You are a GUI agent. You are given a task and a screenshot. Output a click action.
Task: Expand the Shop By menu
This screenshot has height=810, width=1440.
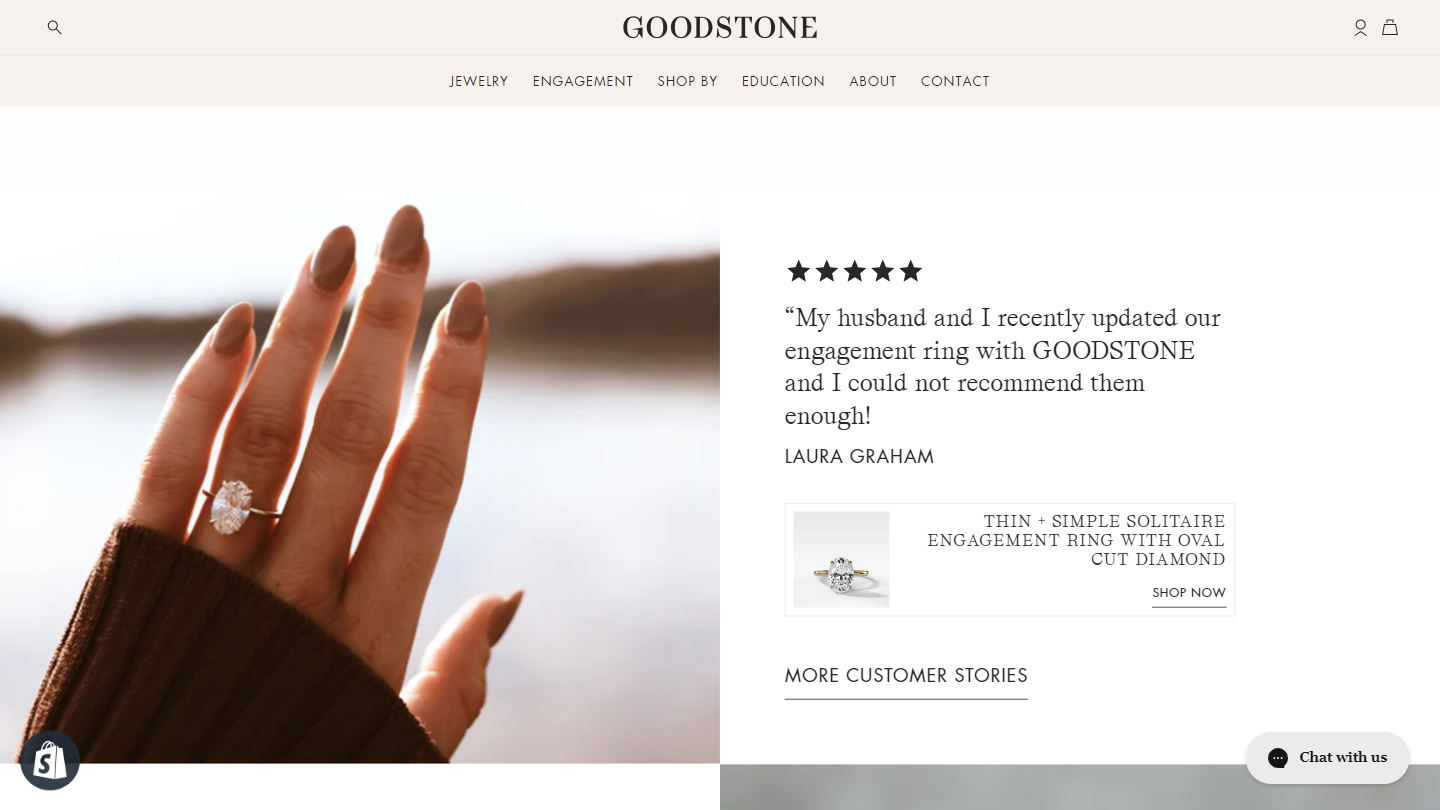click(x=688, y=81)
